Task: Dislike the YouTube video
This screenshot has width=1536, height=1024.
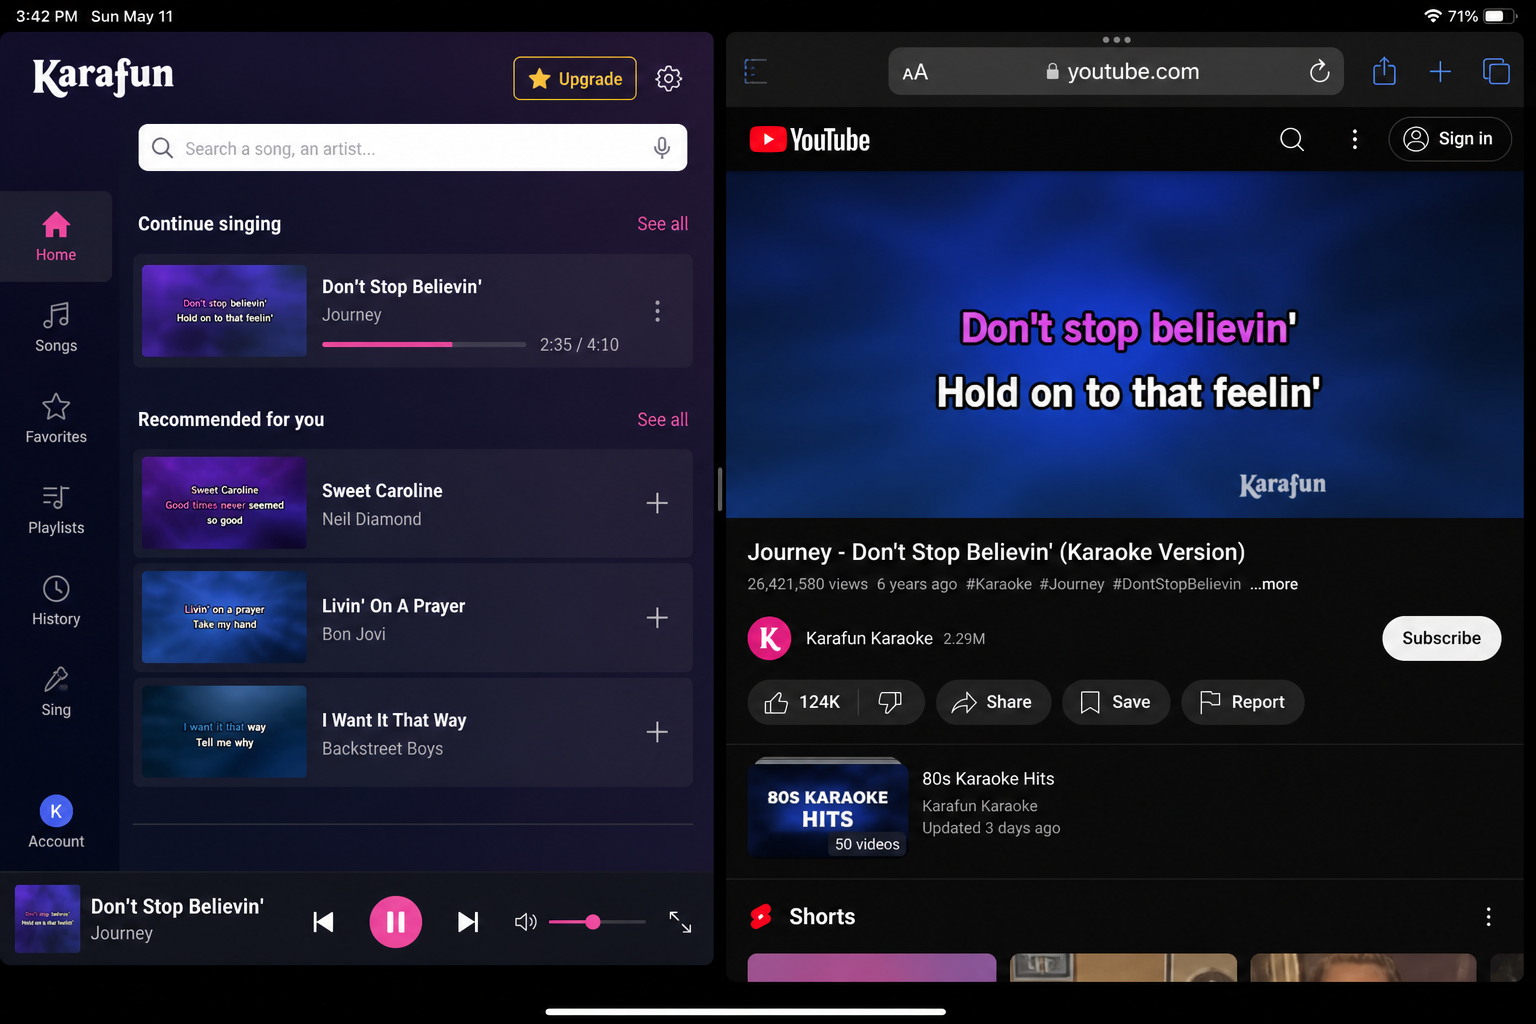Action: click(890, 702)
